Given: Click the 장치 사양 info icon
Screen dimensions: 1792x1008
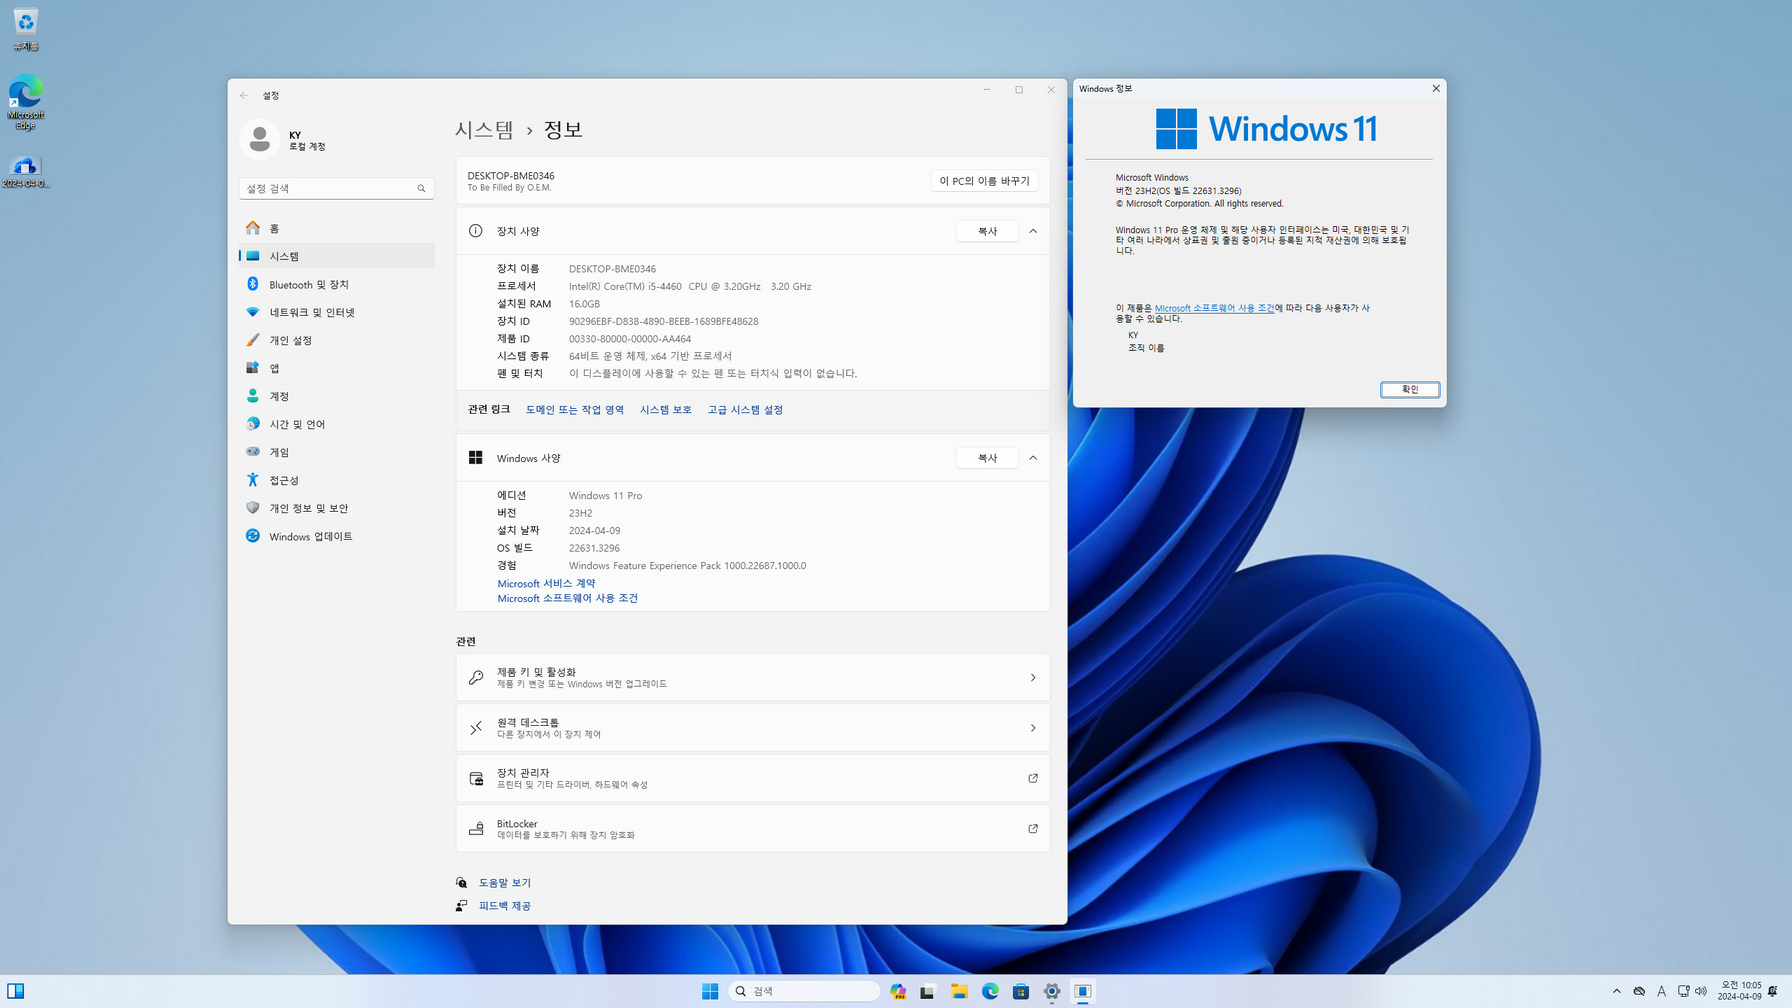Looking at the screenshot, I should [x=476, y=231].
